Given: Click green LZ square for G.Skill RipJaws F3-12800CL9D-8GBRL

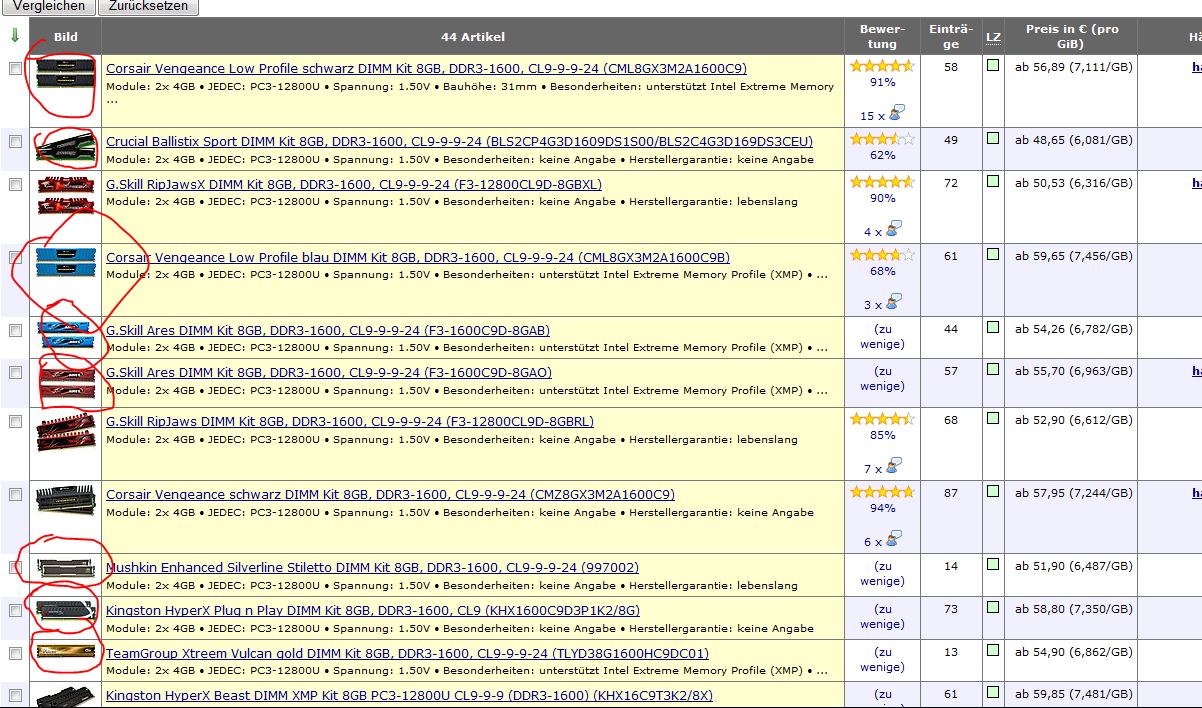Looking at the screenshot, I should pos(993,419).
